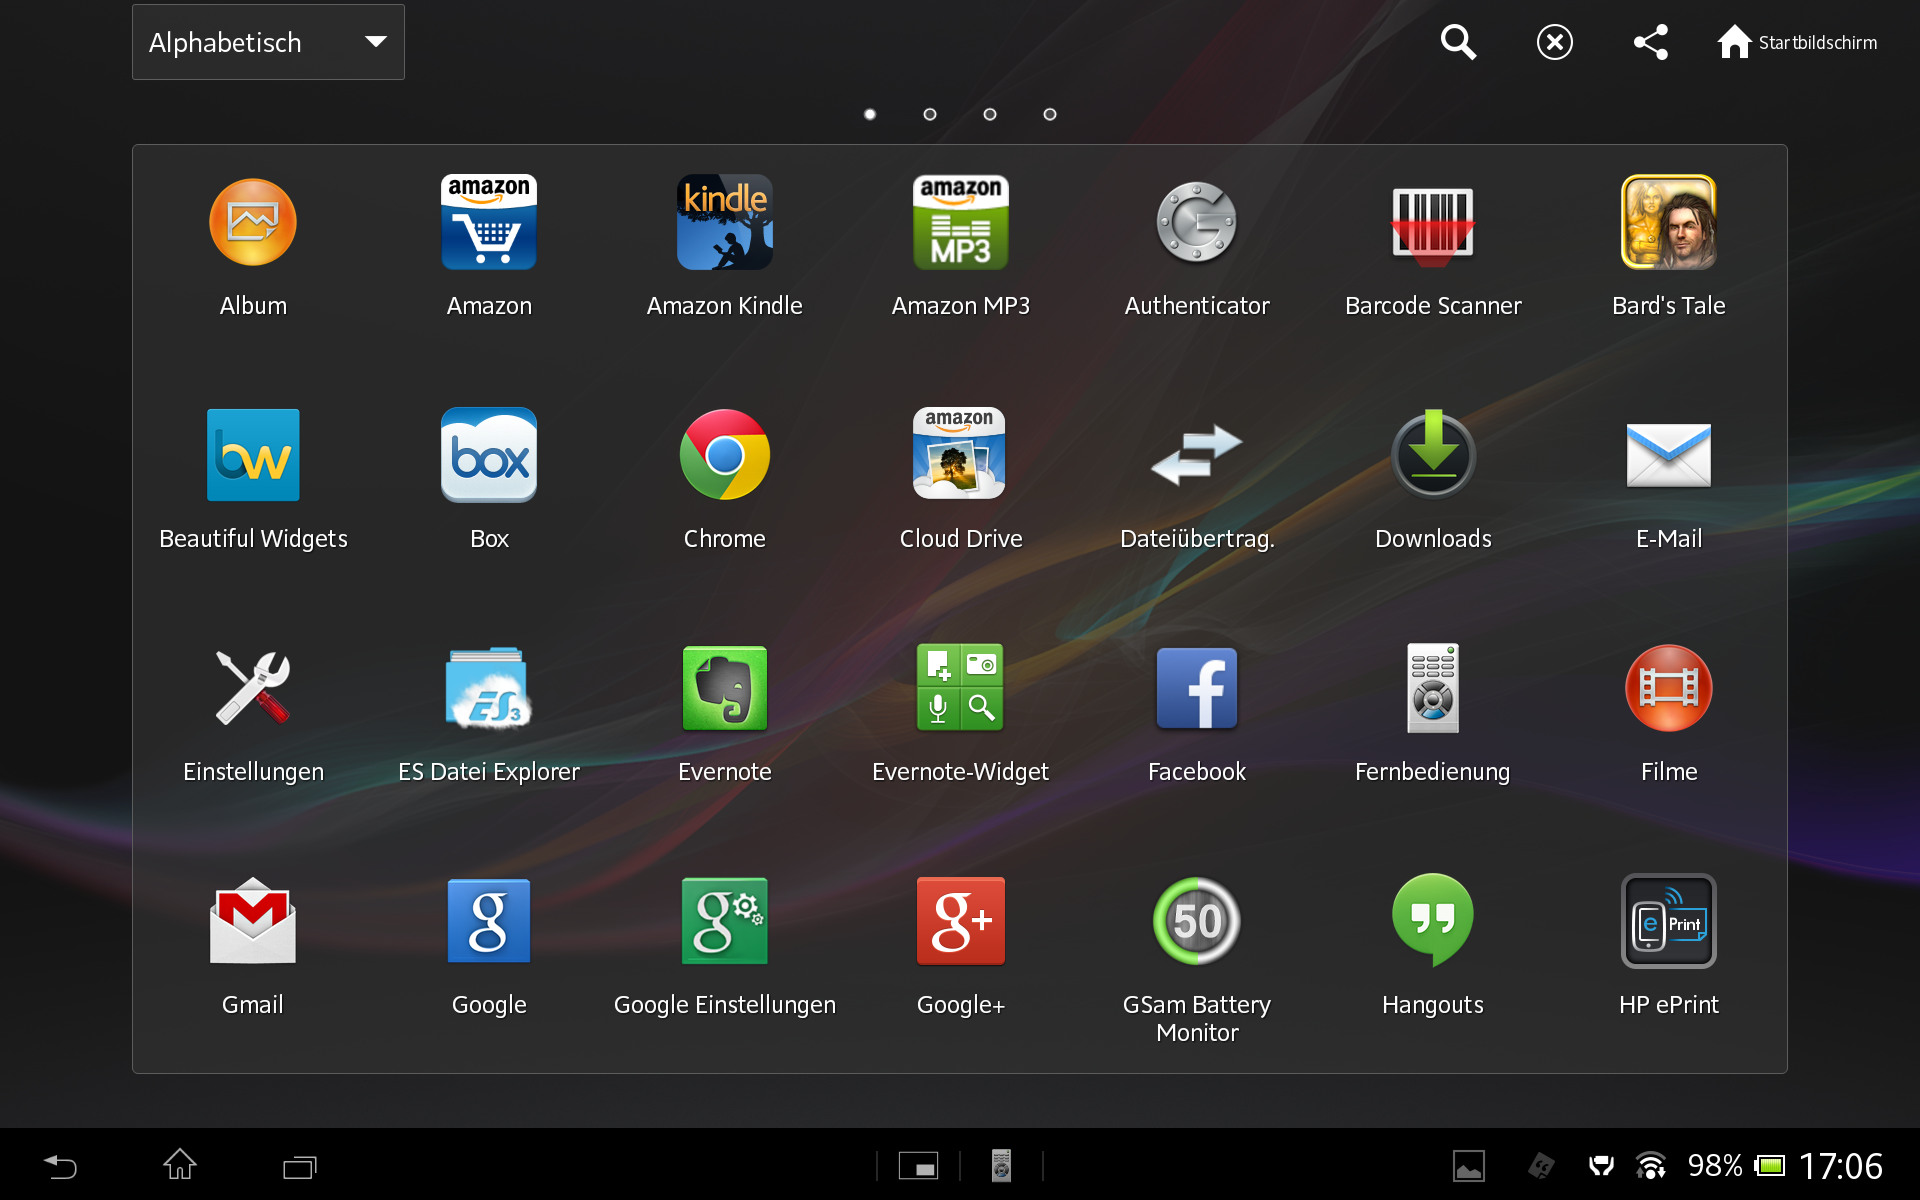Open GSam Battery Monitor
The height and width of the screenshot is (1200, 1920).
tap(1197, 921)
